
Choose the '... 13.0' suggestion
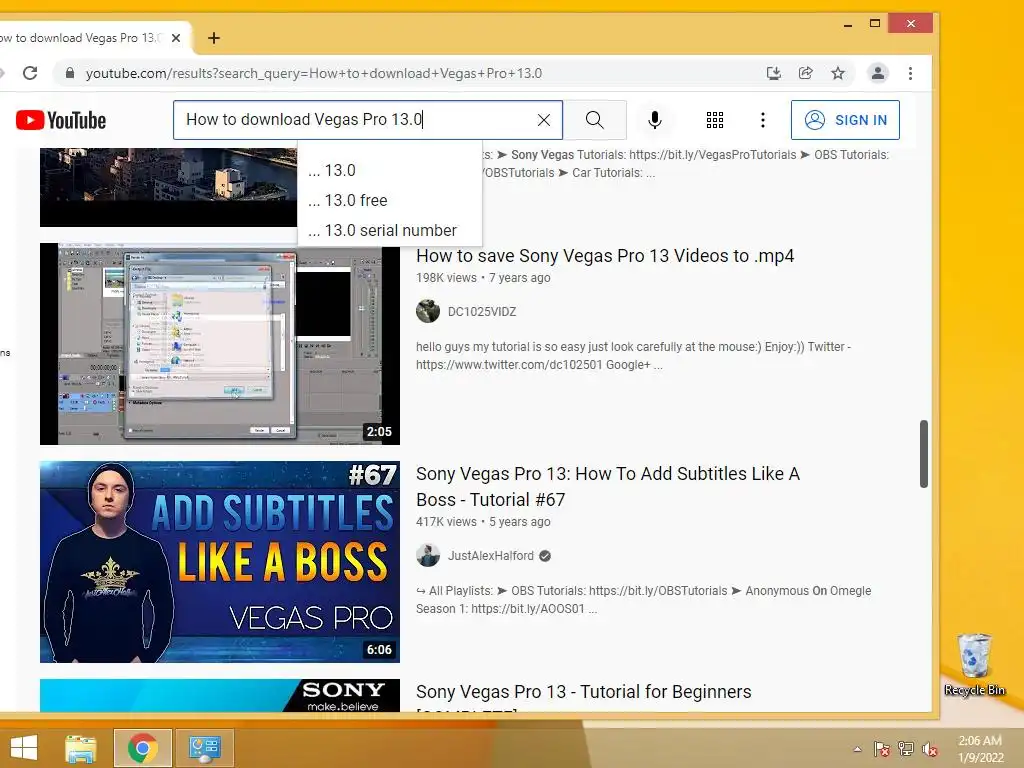click(390, 170)
